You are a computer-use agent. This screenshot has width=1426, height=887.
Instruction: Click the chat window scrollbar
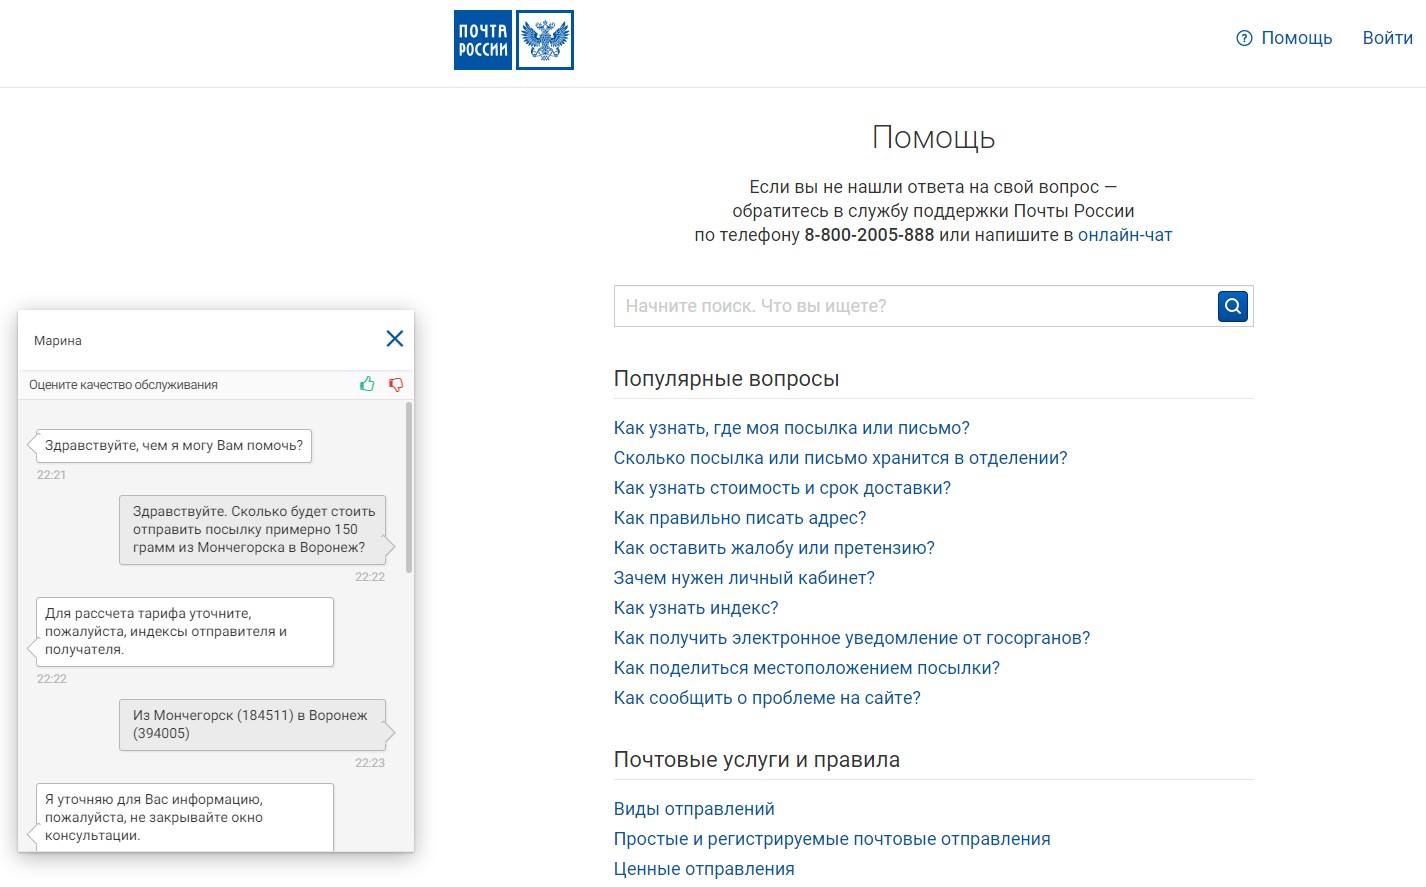tap(409, 488)
